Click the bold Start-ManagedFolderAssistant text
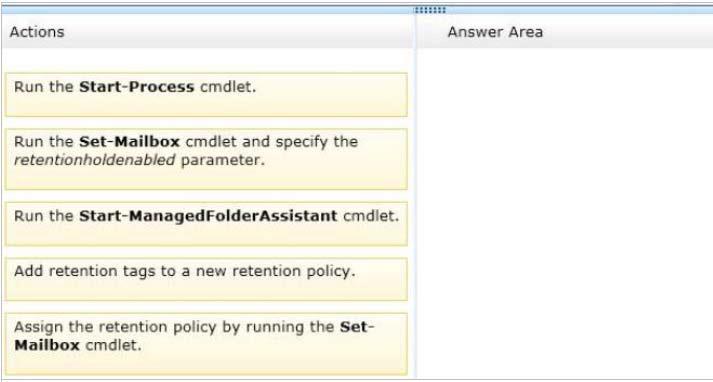Screen dimensions: 713x382 [x=208, y=216]
